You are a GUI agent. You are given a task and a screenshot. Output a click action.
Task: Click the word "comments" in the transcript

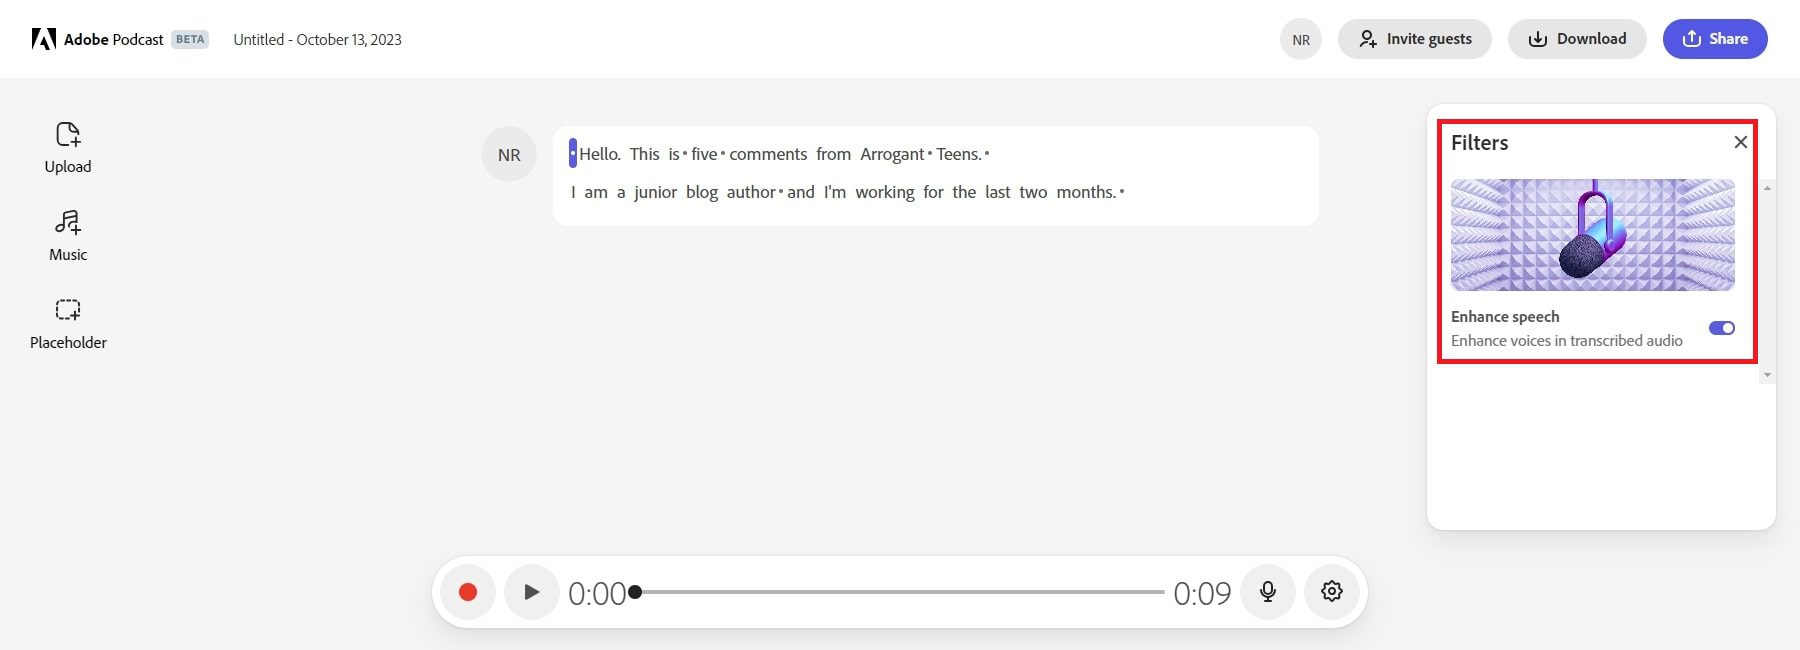(x=768, y=154)
